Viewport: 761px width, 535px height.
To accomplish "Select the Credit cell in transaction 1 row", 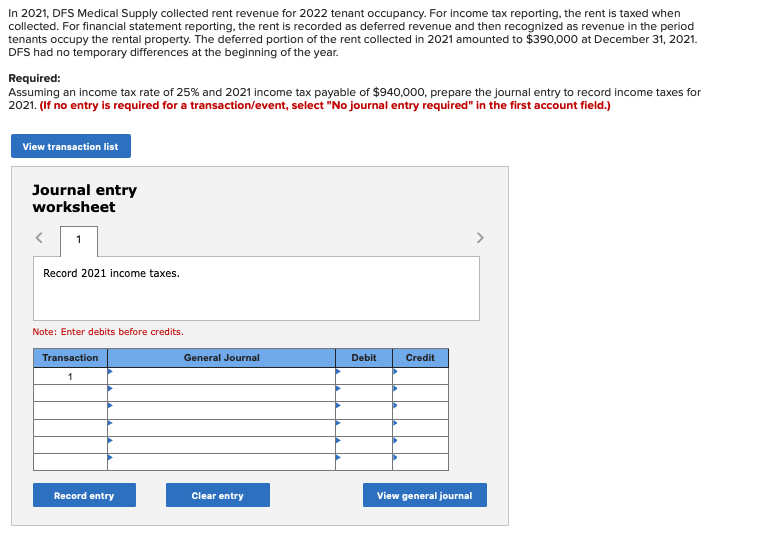I will pos(420,376).
